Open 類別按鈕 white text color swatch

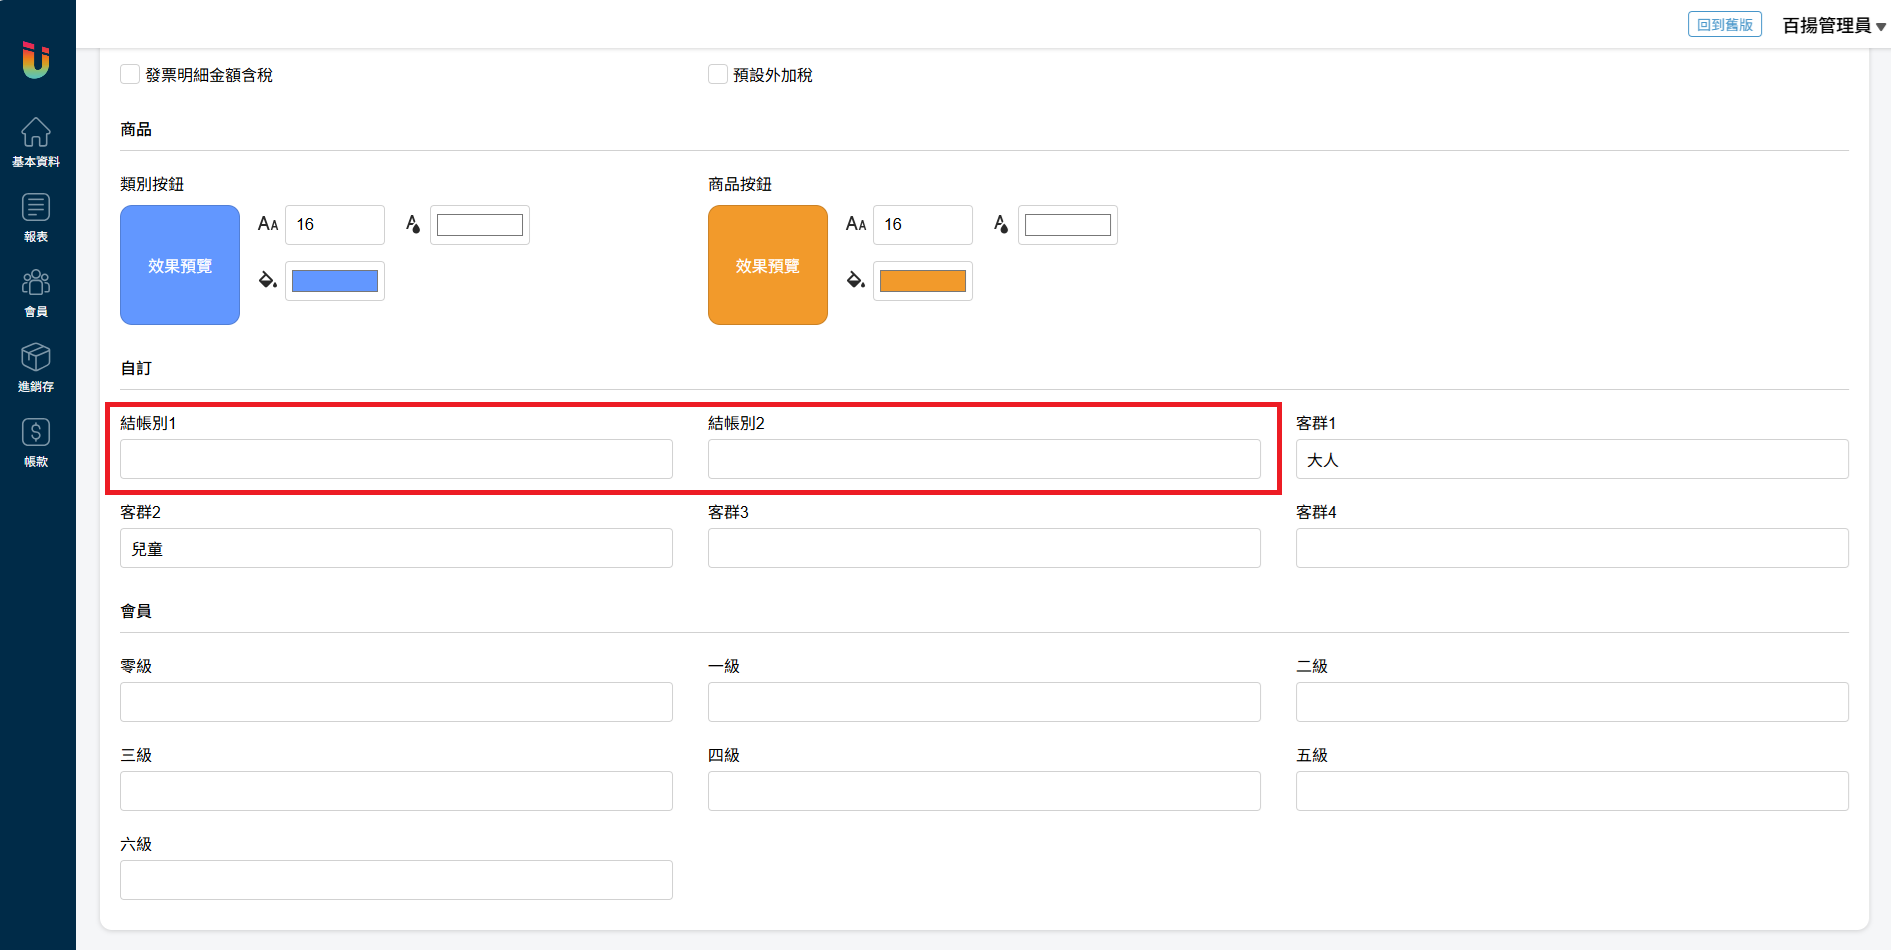coord(480,225)
